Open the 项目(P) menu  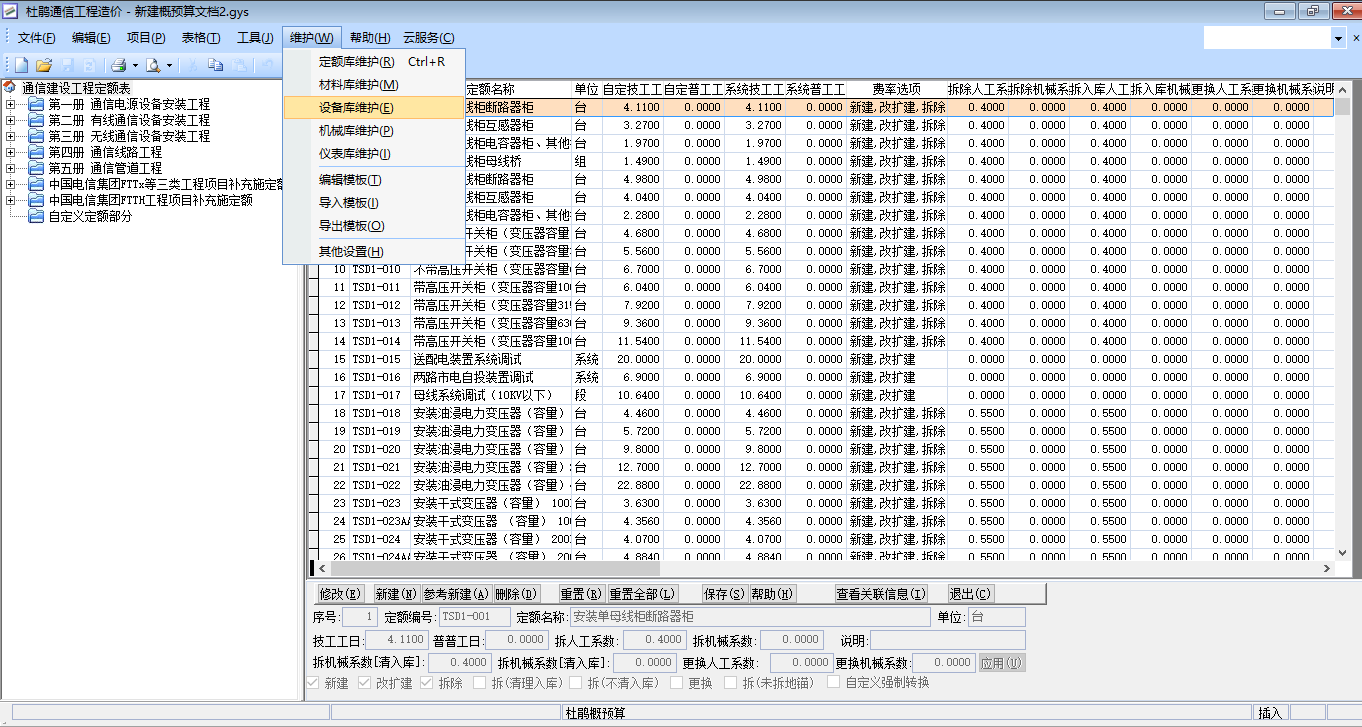pos(146,38)
